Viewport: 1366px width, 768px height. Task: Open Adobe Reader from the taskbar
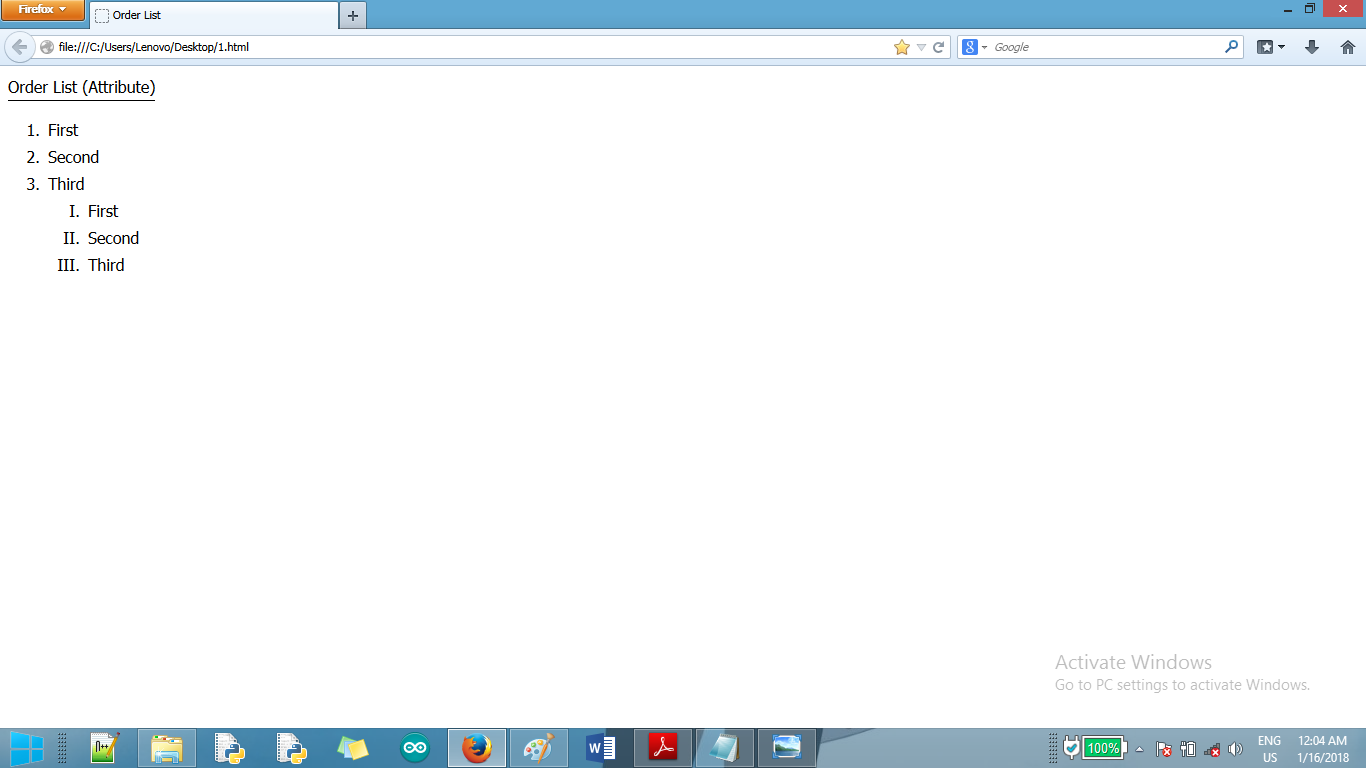663,748
